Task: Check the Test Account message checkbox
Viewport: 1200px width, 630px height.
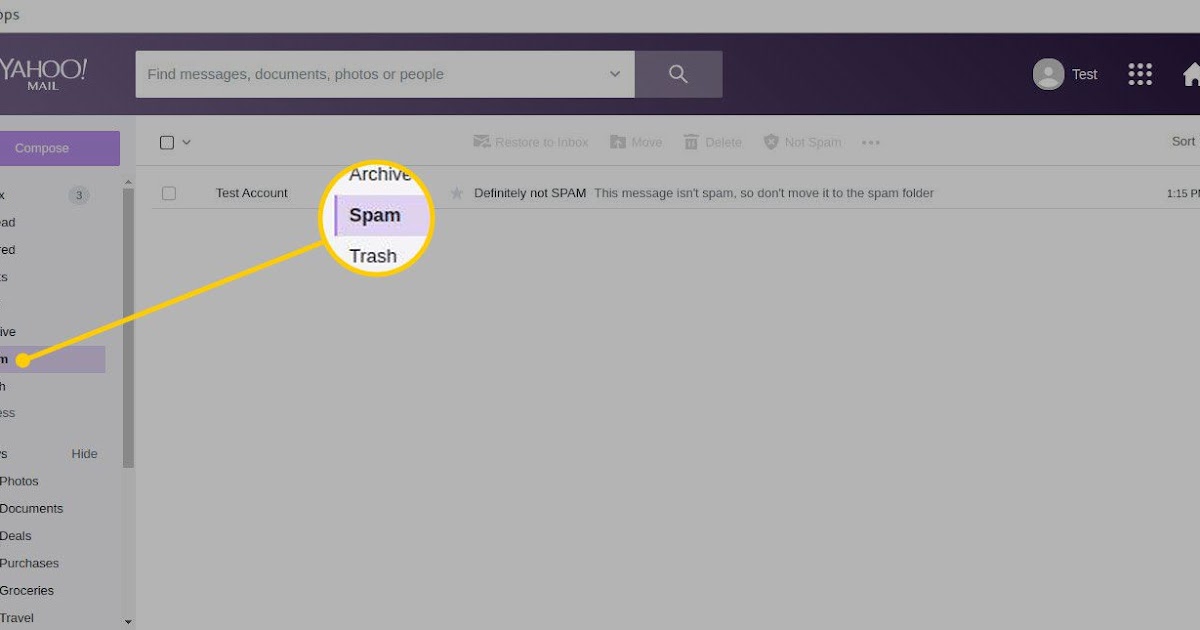Action: (169, 193)
